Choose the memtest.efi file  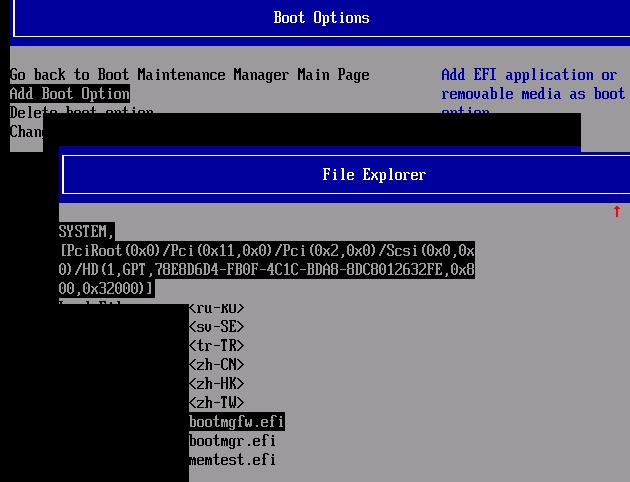tap(232, 460)
